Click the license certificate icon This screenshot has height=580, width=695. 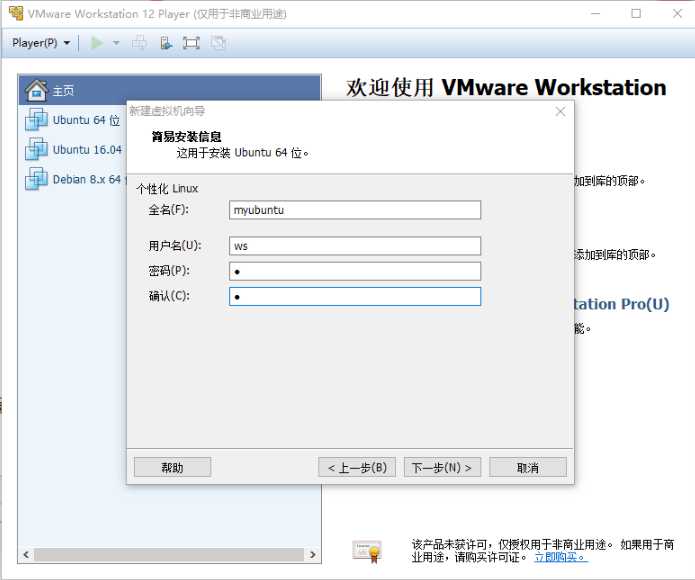click(x=367, y=551)
